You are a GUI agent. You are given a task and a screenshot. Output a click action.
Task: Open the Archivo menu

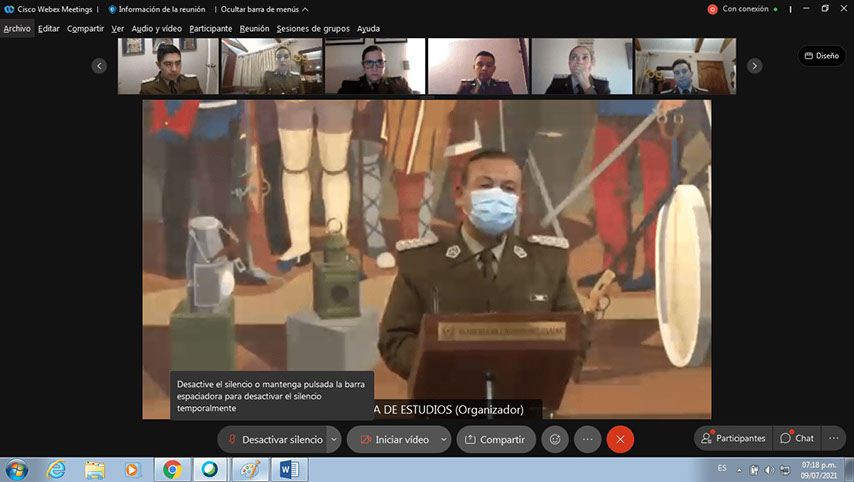tap(17, 29)
